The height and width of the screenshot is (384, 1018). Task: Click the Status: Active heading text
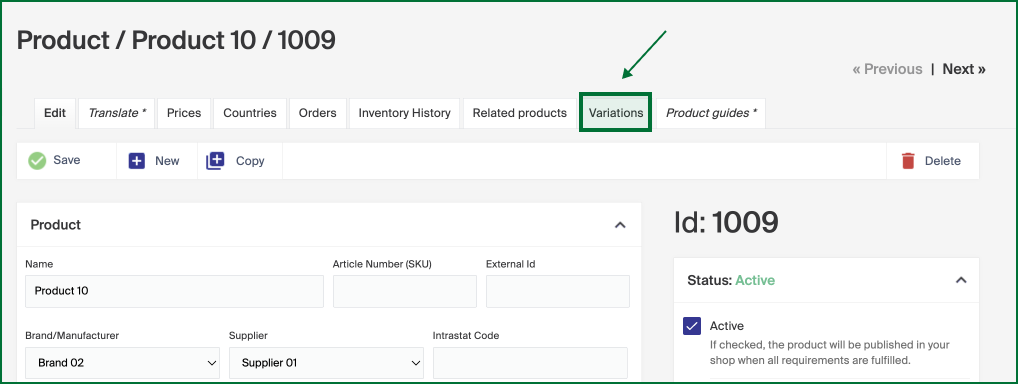731,280
